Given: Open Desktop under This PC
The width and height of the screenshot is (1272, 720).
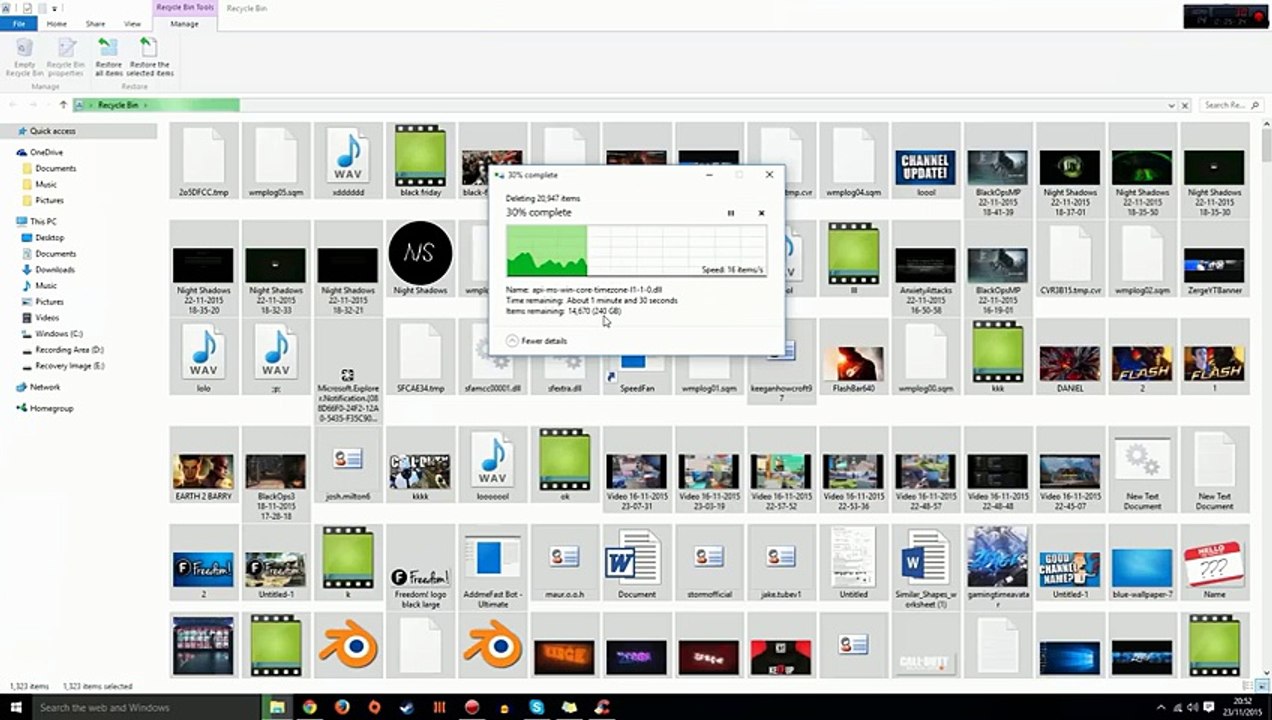Looking at the screenshot, I should [x=49, y=237].
